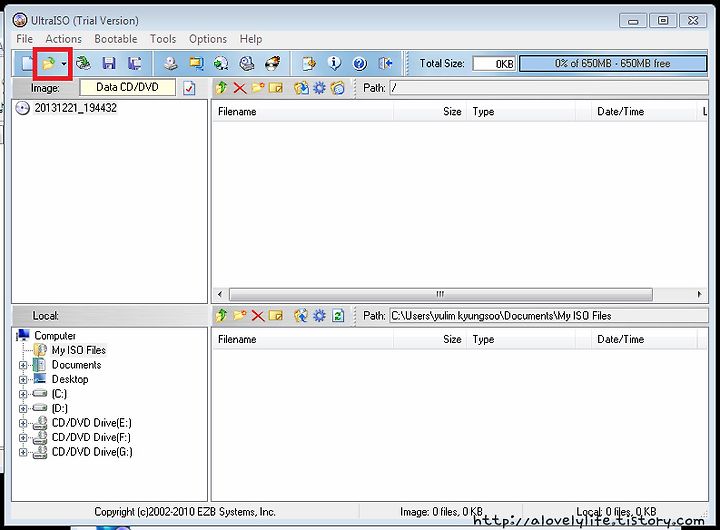Click the Info balloon toolbar icon
Image resolution: width=720 pixels, height=530 pixels.
[334, 63]
